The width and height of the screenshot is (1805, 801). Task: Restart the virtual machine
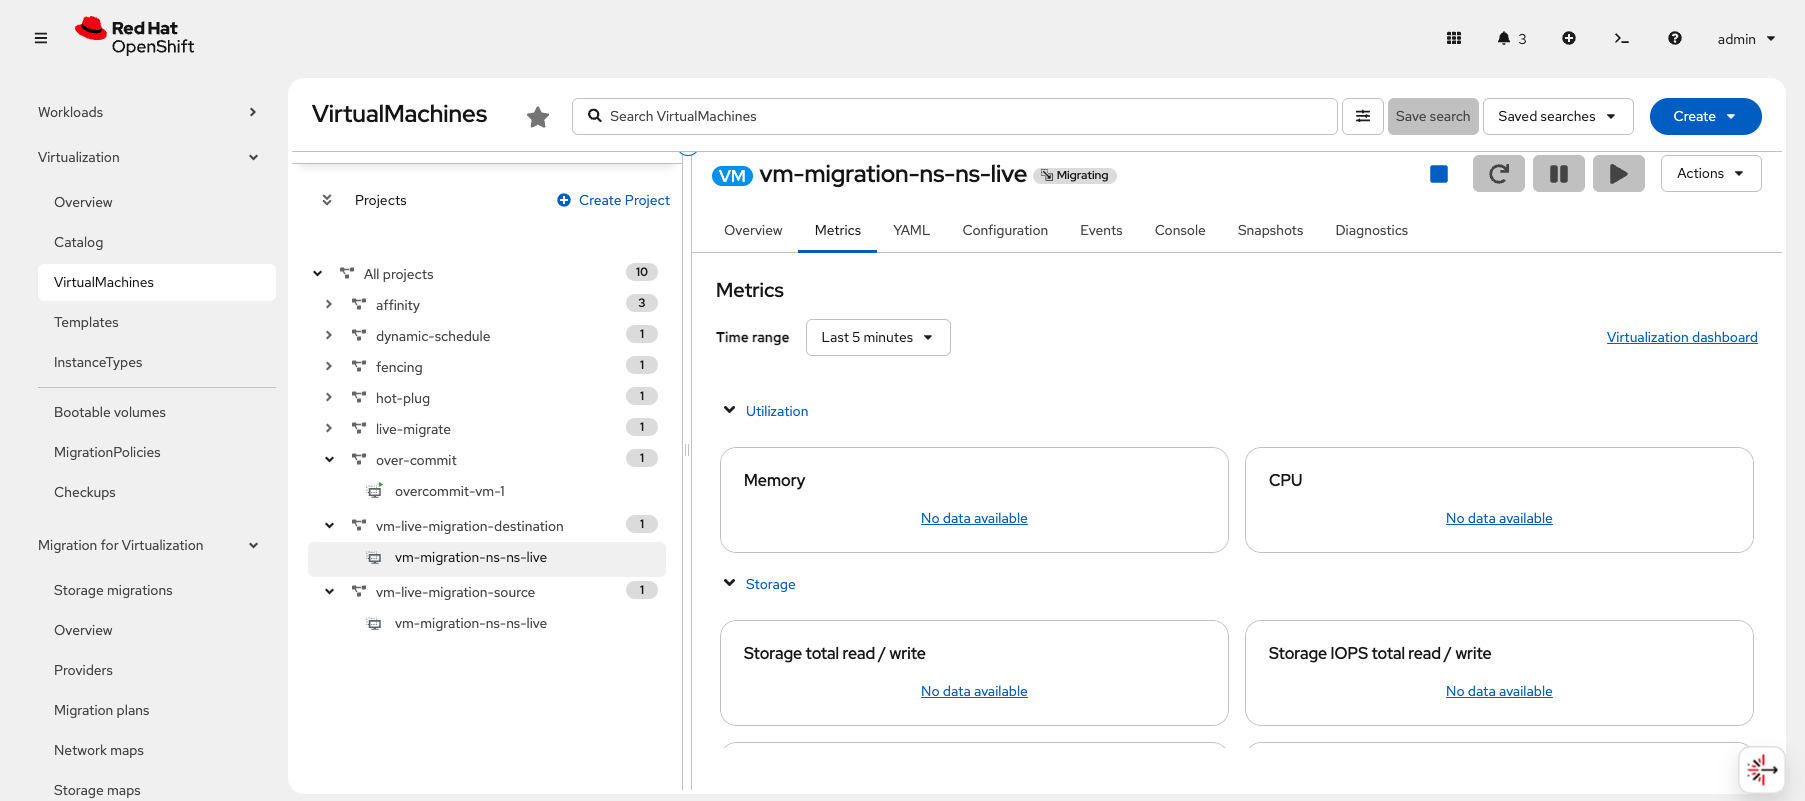click(1498, 174)
